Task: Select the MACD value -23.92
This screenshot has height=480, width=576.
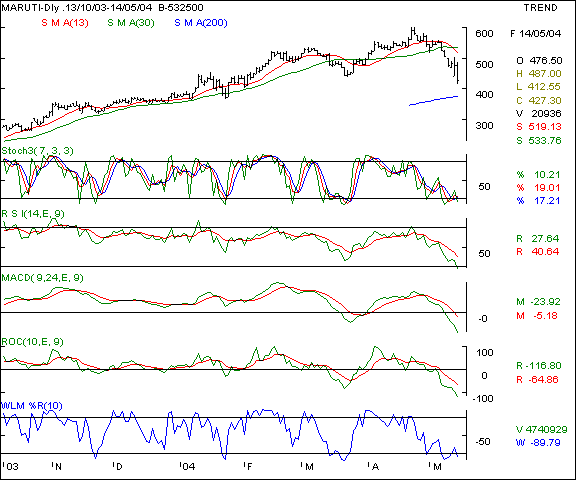Action: 545,302
